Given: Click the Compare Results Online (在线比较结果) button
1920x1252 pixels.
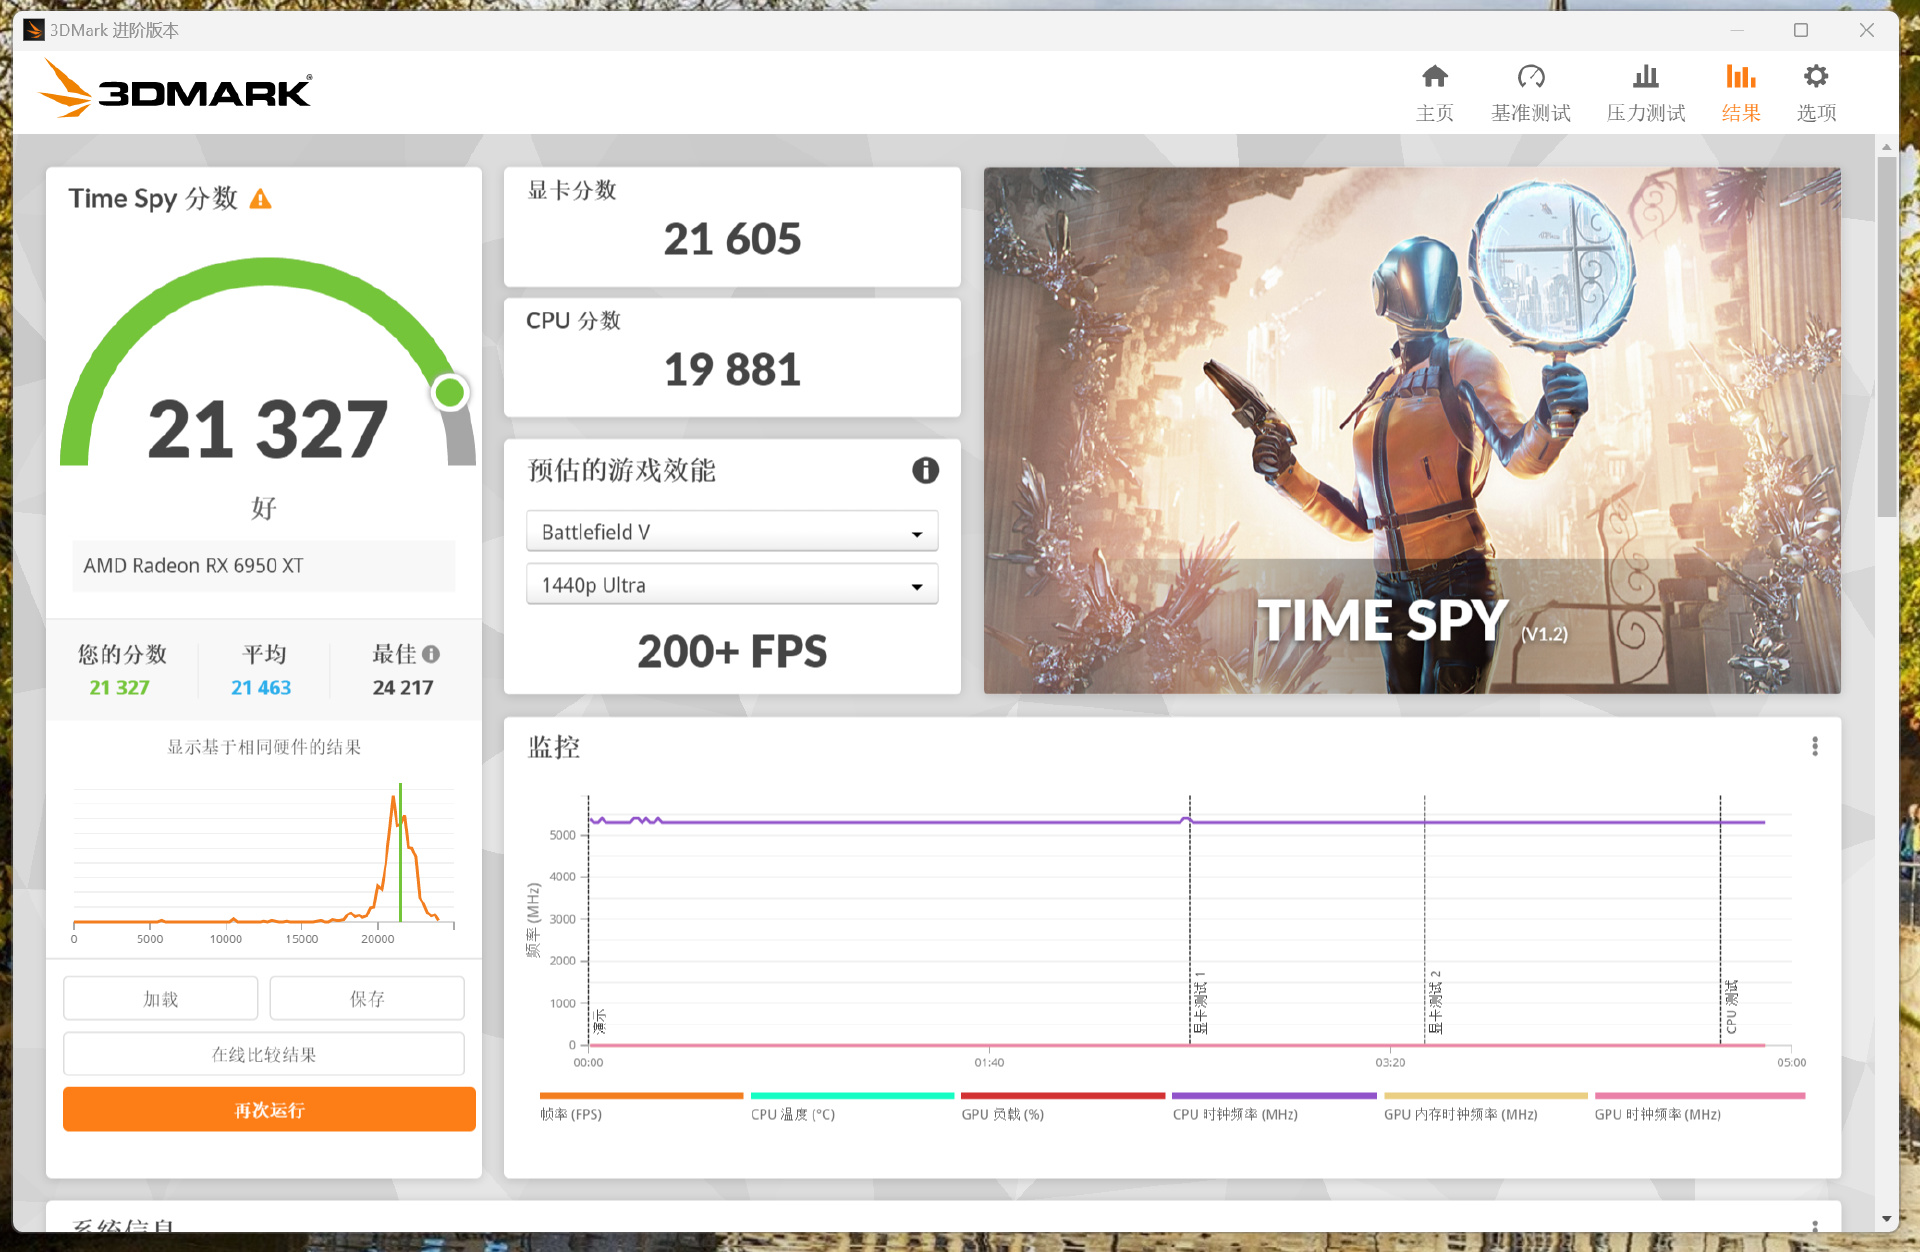Looking at the screenshot, I should click(x=264, y=1054).
